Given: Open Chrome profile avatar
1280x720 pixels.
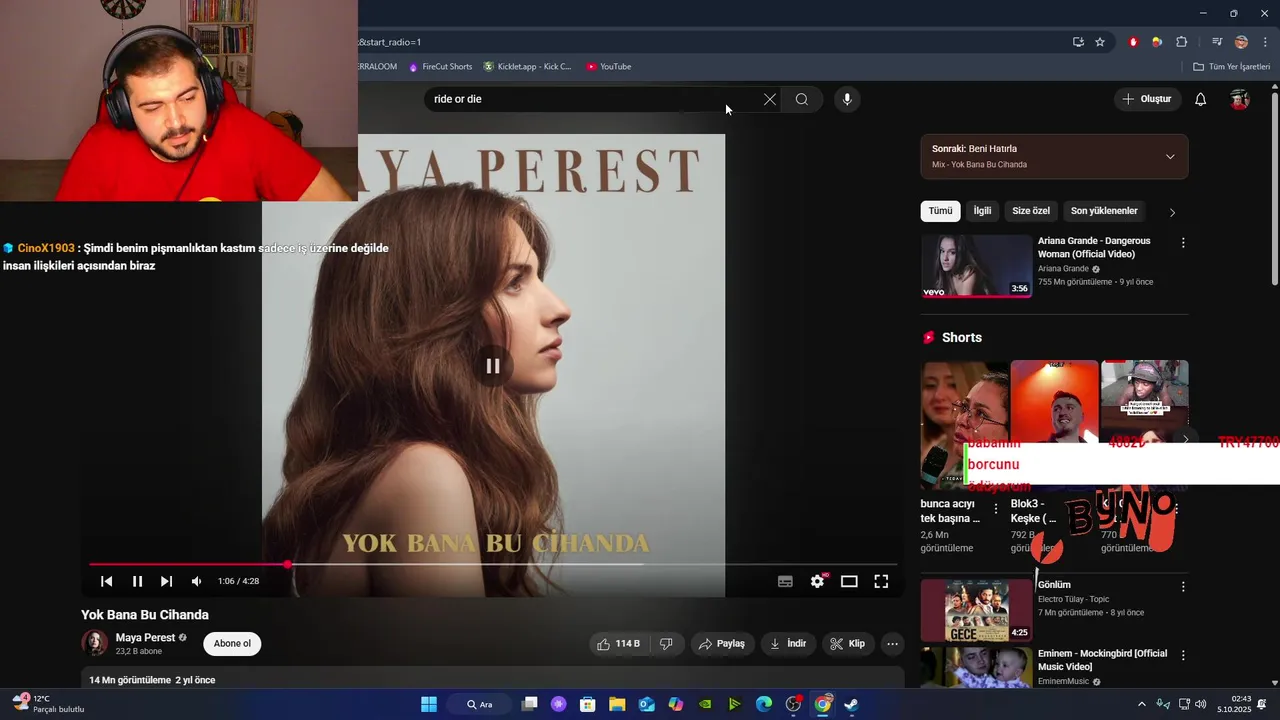Looking at the screenshot, I should click(1241, 42).
